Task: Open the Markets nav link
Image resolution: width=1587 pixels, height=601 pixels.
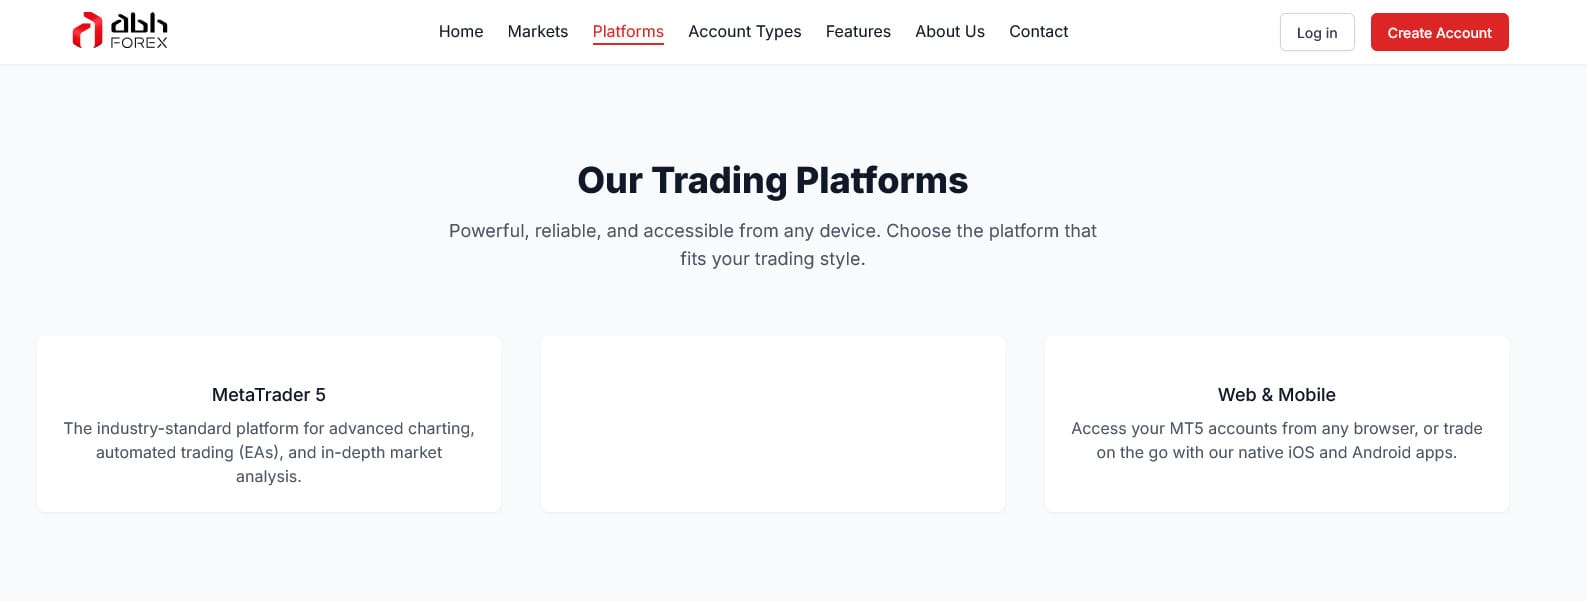Action: [x=537, y=32]
